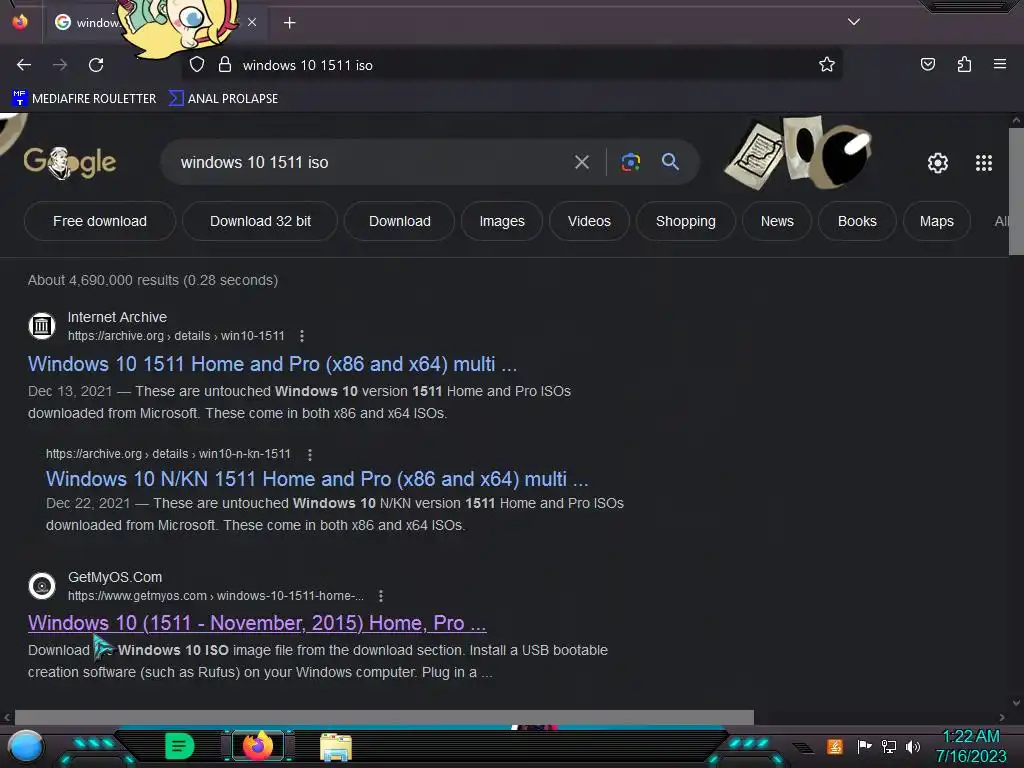Image resolution: width=1024 pixels, height=768 pixels.
Task: Click the Firefox taskbar icon
Action: [257, 746]
